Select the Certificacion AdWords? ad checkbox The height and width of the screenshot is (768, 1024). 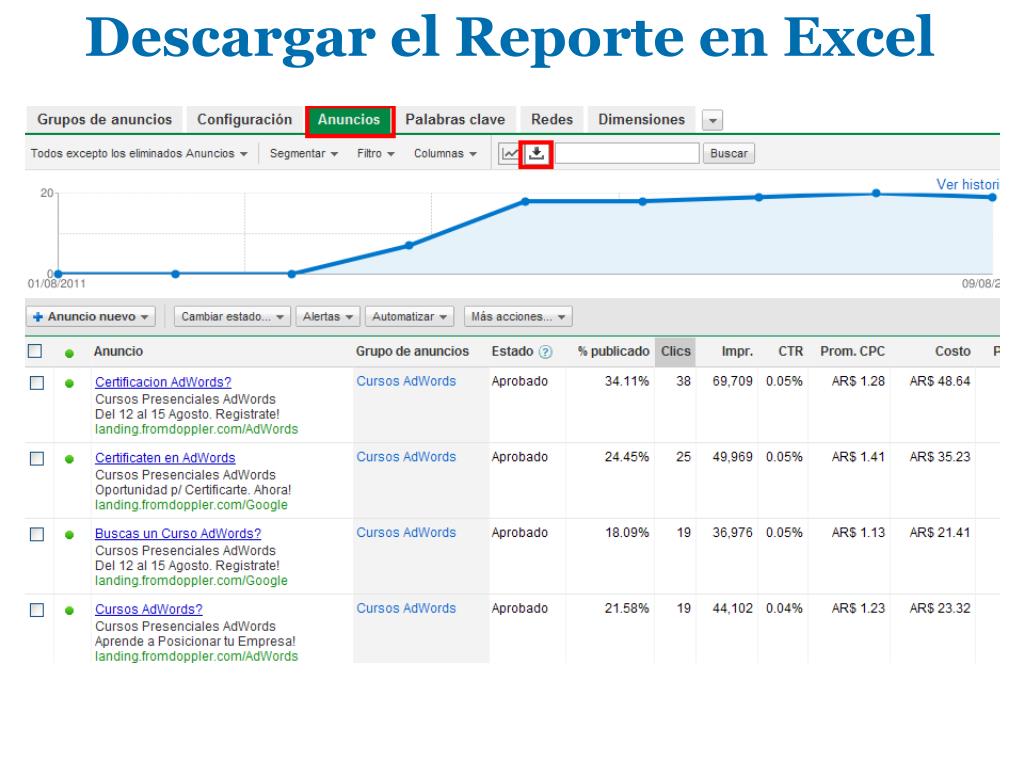point(37,383)
